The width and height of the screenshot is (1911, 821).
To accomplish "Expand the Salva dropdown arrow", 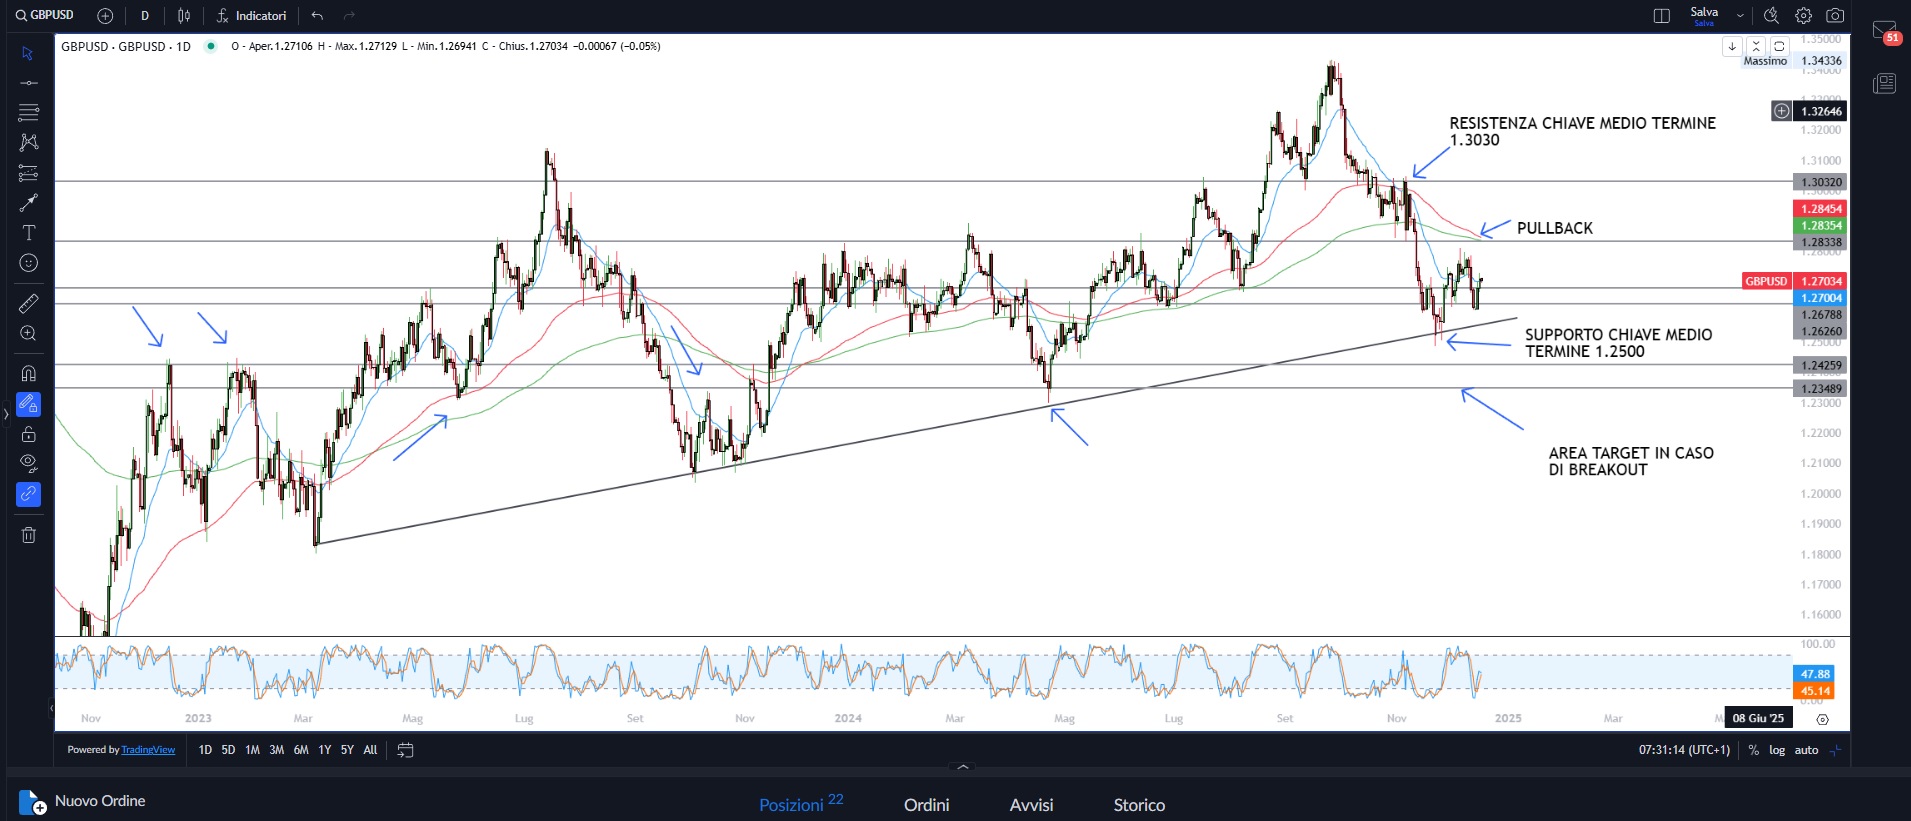I will (x=1740, y=16).
